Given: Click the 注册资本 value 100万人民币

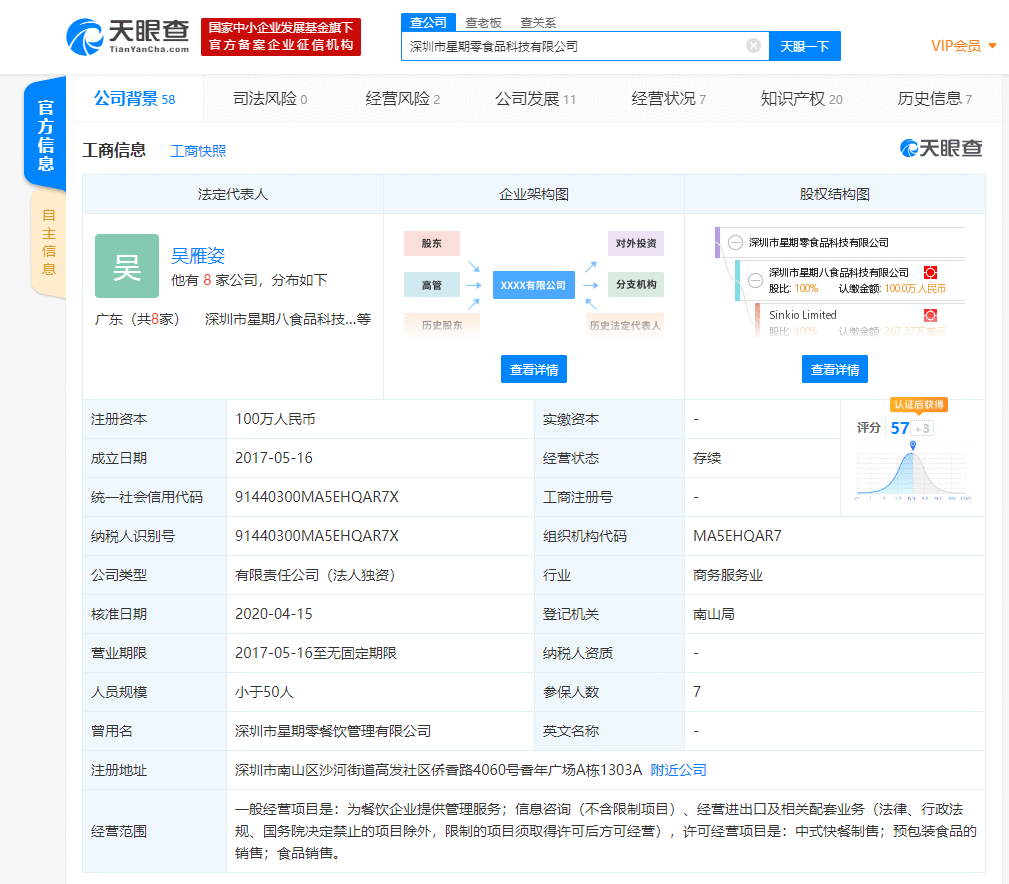Looking at the screenshot, I should (x=275, y=419).
